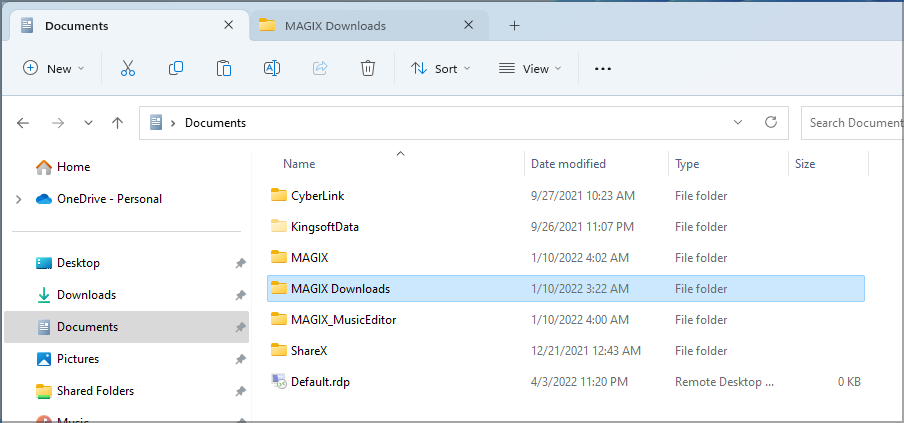Go back with the Back arrow

pos(22,123)
